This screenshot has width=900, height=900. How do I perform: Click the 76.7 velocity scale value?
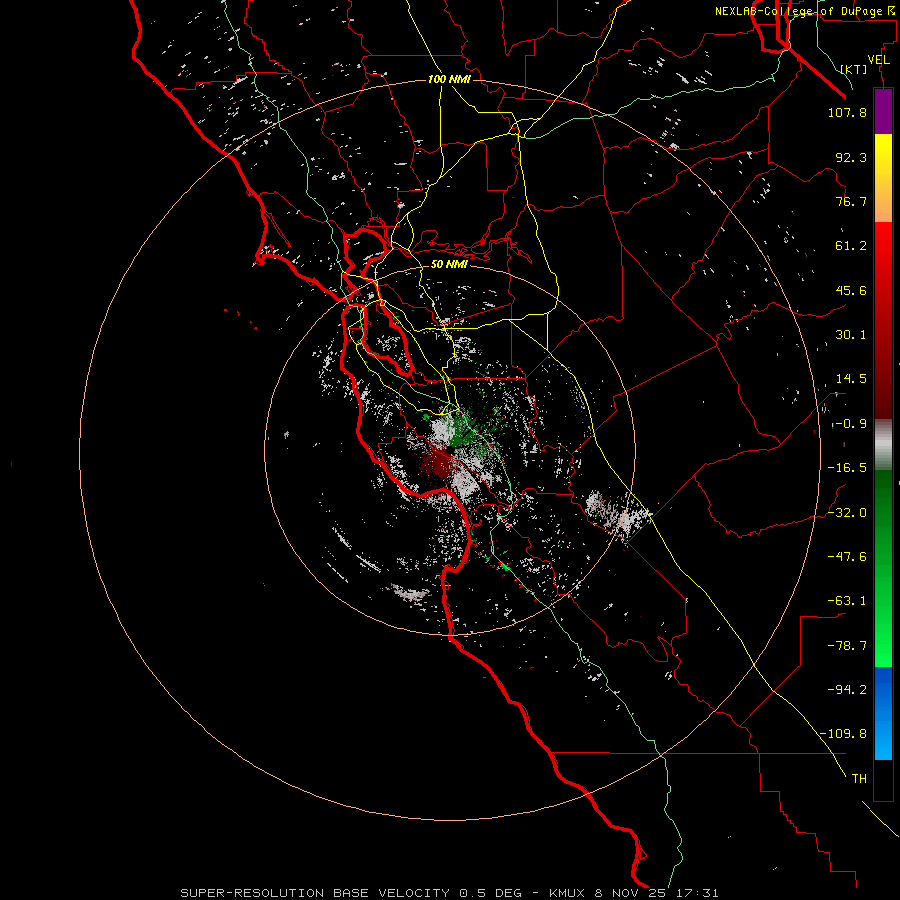(851, 201)
